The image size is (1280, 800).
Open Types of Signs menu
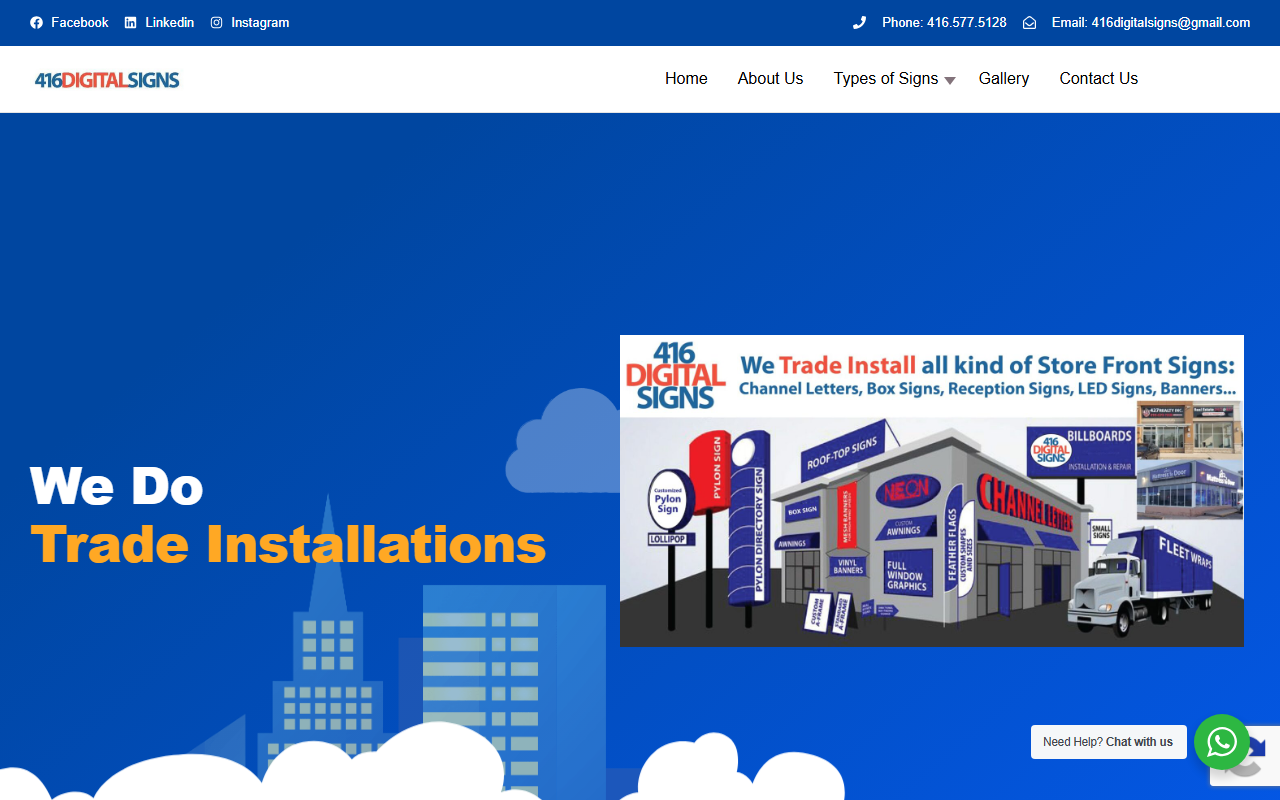tap(886, 79)
